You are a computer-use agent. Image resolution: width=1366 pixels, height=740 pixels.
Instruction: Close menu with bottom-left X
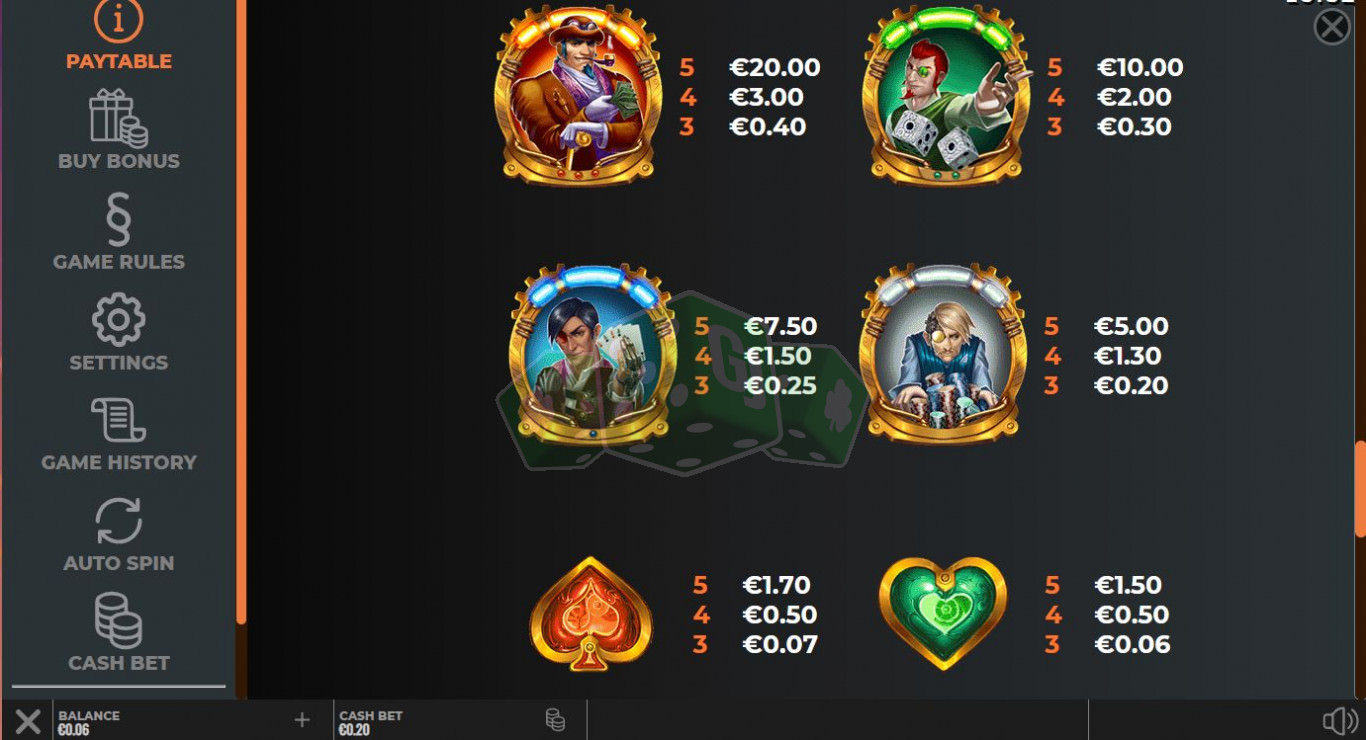click(x=28, y=721)
